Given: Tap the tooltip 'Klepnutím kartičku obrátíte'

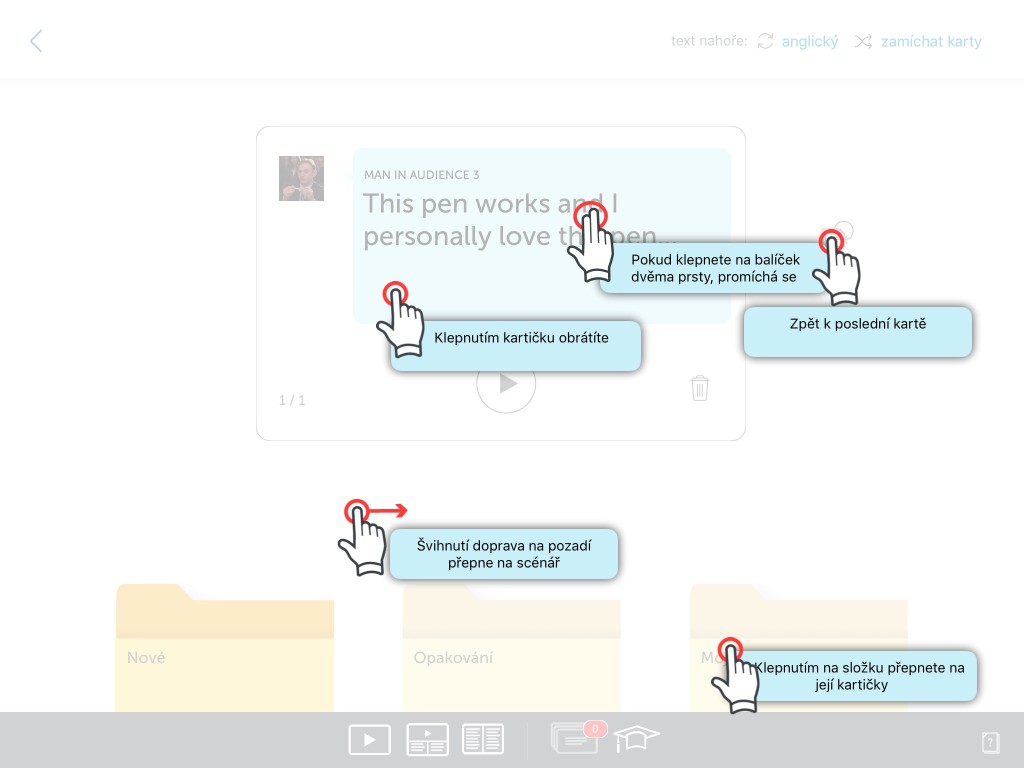Looking at the screenshot, I should [x=516, y=345].
